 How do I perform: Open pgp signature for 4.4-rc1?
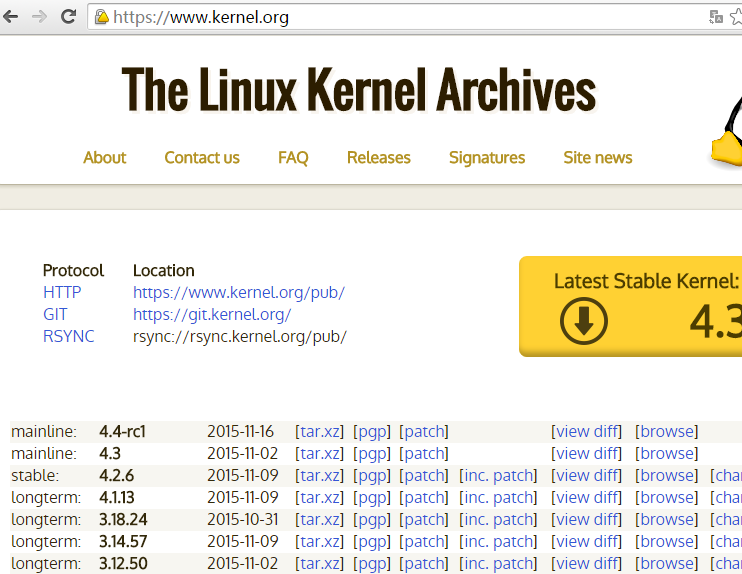coord(372,432)
